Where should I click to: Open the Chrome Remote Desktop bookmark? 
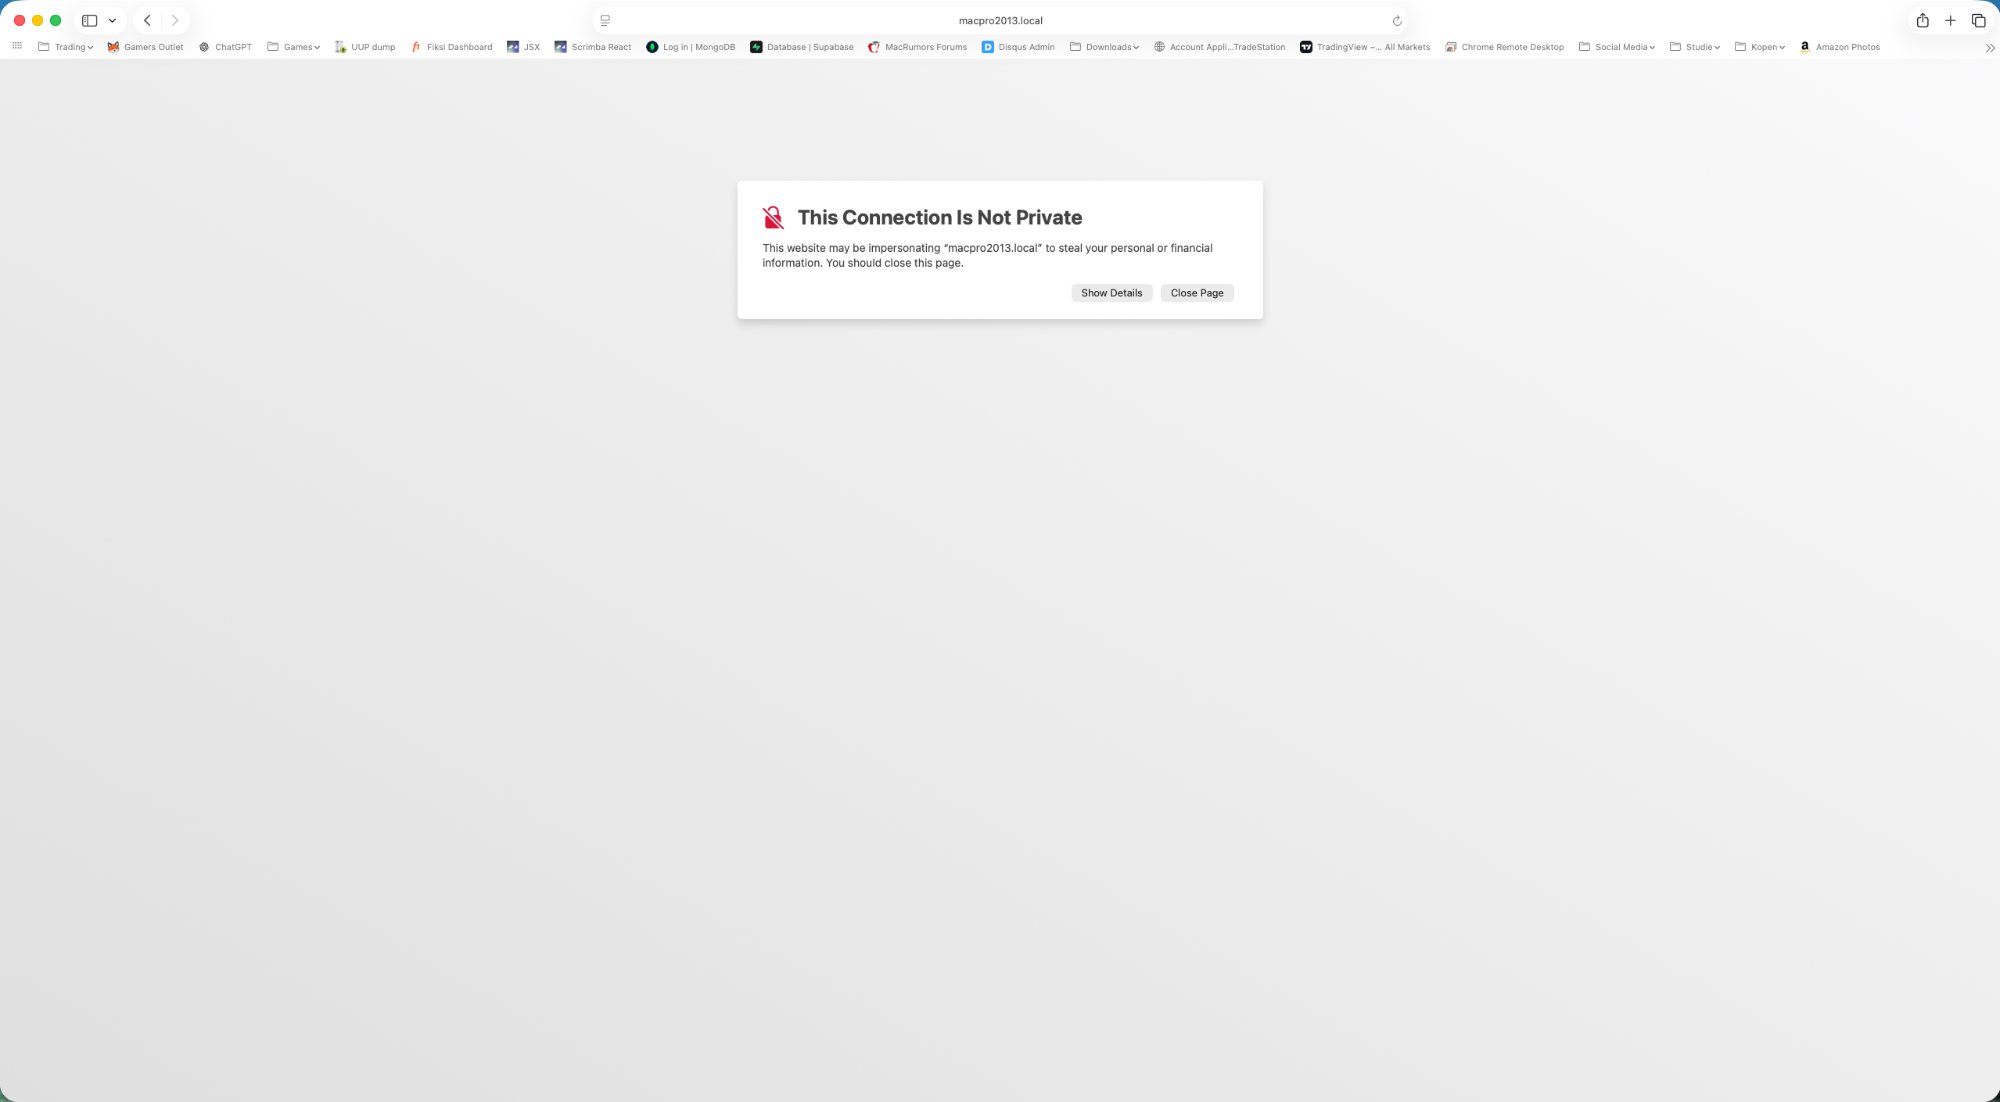1504,46
